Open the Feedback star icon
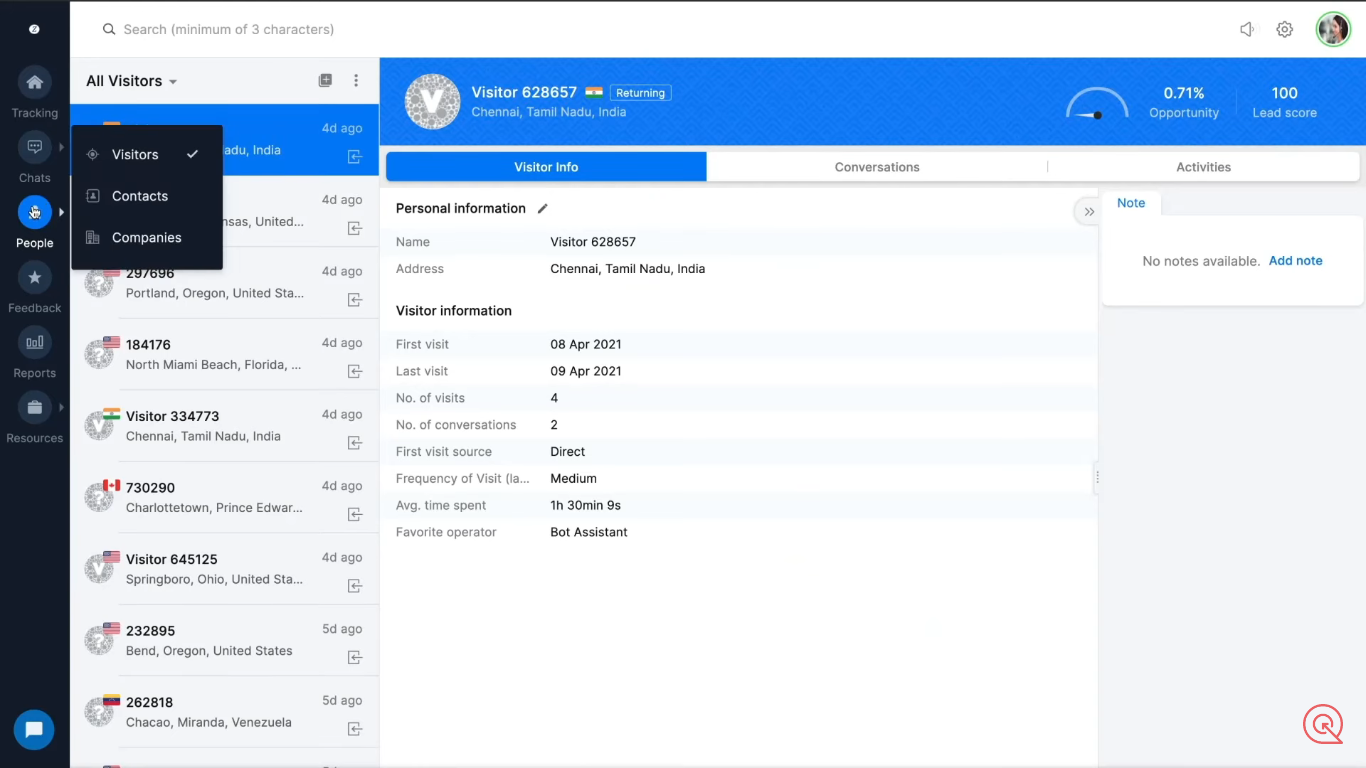Screen dimensions: 1366x768 34,277
